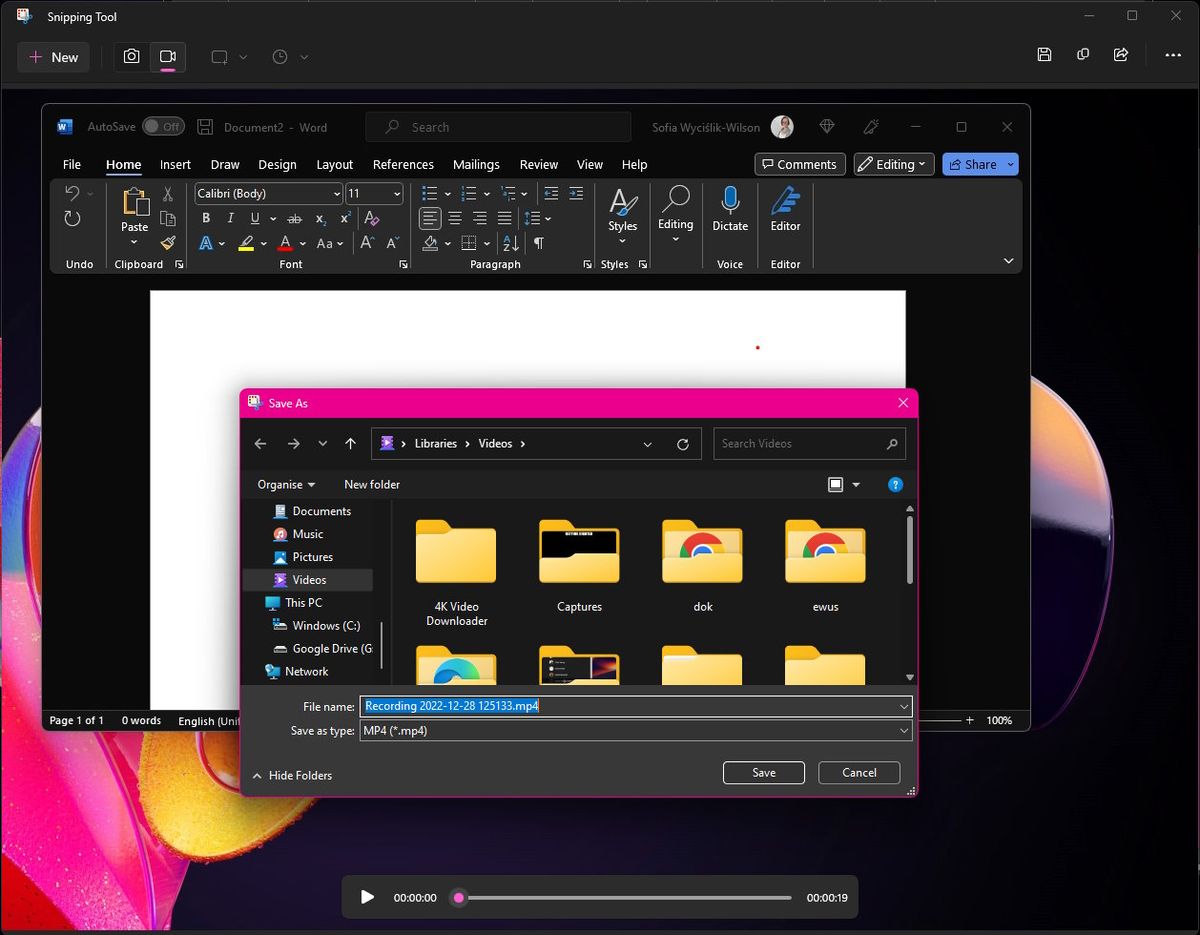Switch to the References tab
The width and height of the screenshot is (1200, 935).
(403, 164)
